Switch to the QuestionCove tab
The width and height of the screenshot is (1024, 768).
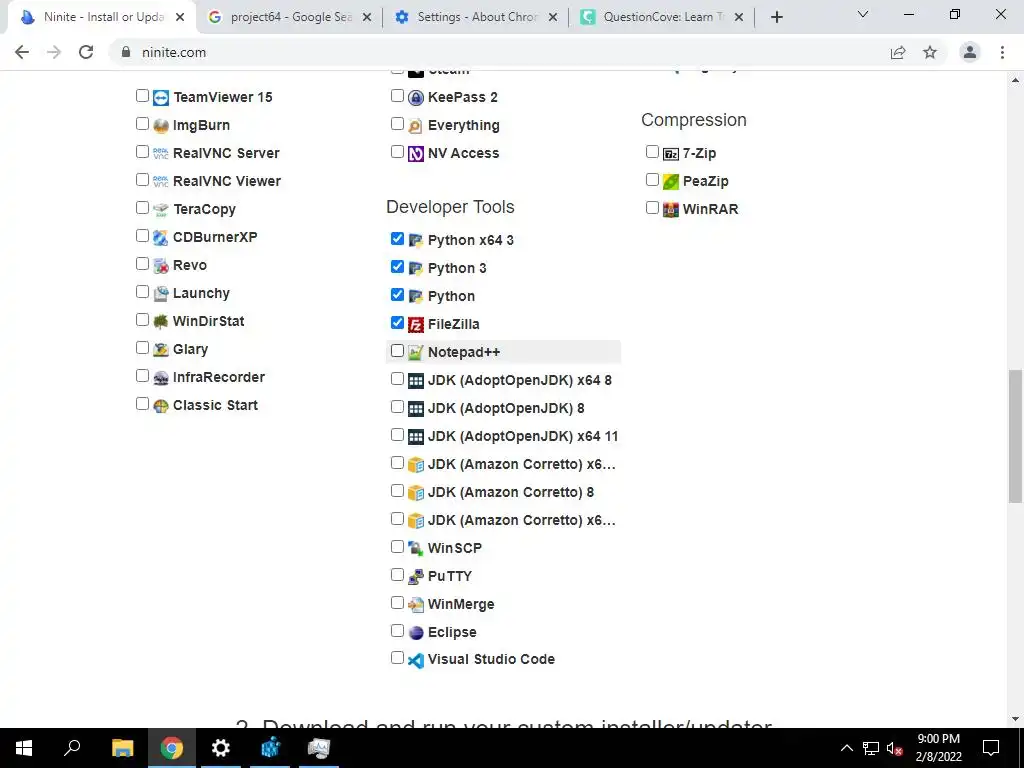[x=662, y=17]
